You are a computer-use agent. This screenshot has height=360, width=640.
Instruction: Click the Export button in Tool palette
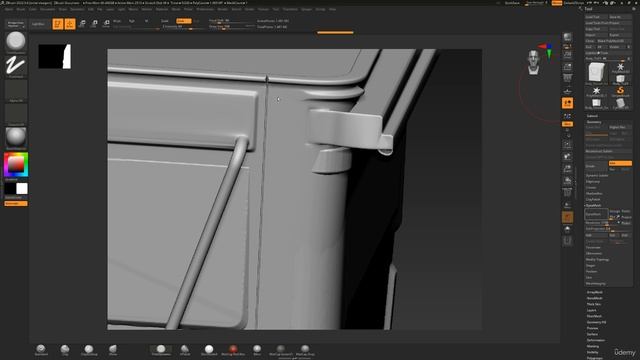point(620,35)
